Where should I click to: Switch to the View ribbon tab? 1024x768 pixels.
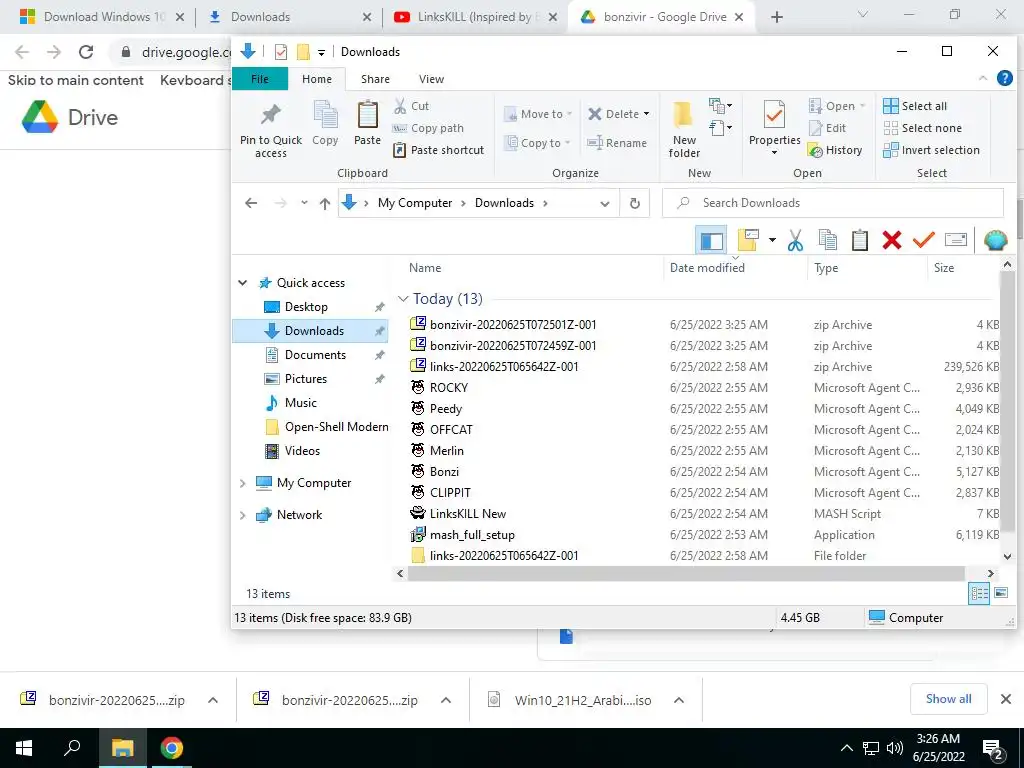coord(431,78)
